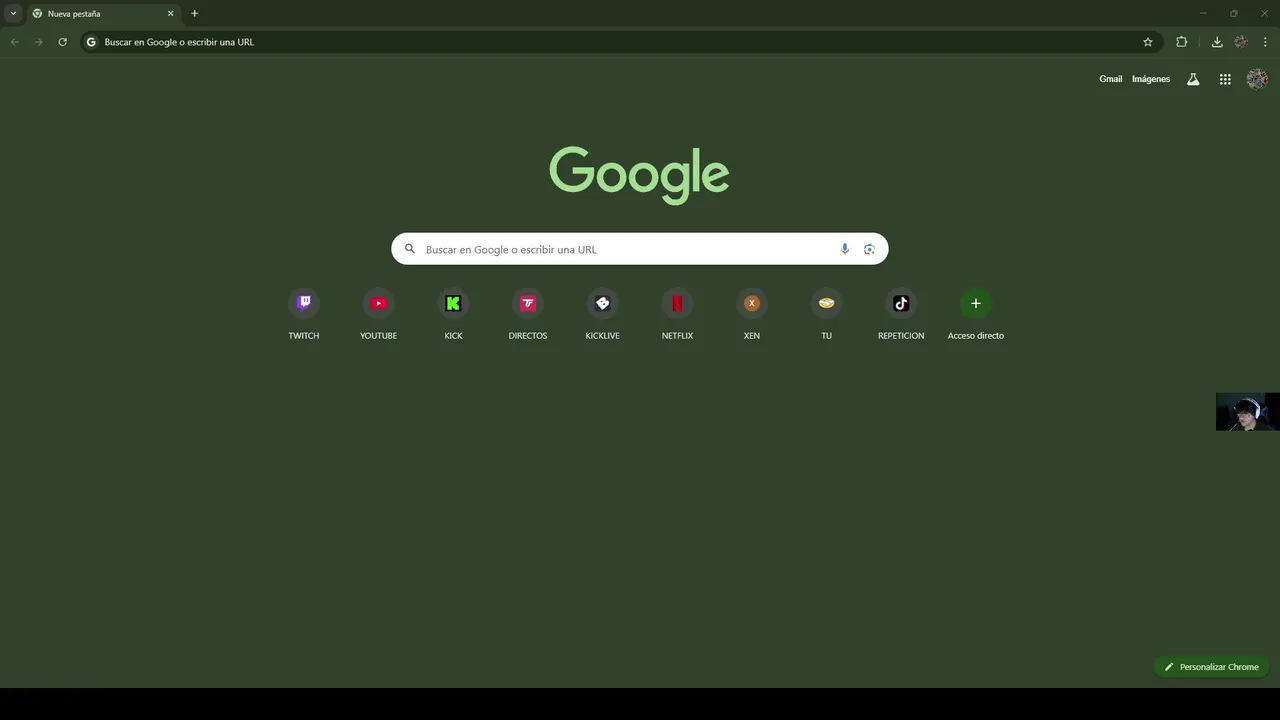The image size is (1280, 720).
Task: Open the Google account avatar
Action: (x=1257, y=79)
